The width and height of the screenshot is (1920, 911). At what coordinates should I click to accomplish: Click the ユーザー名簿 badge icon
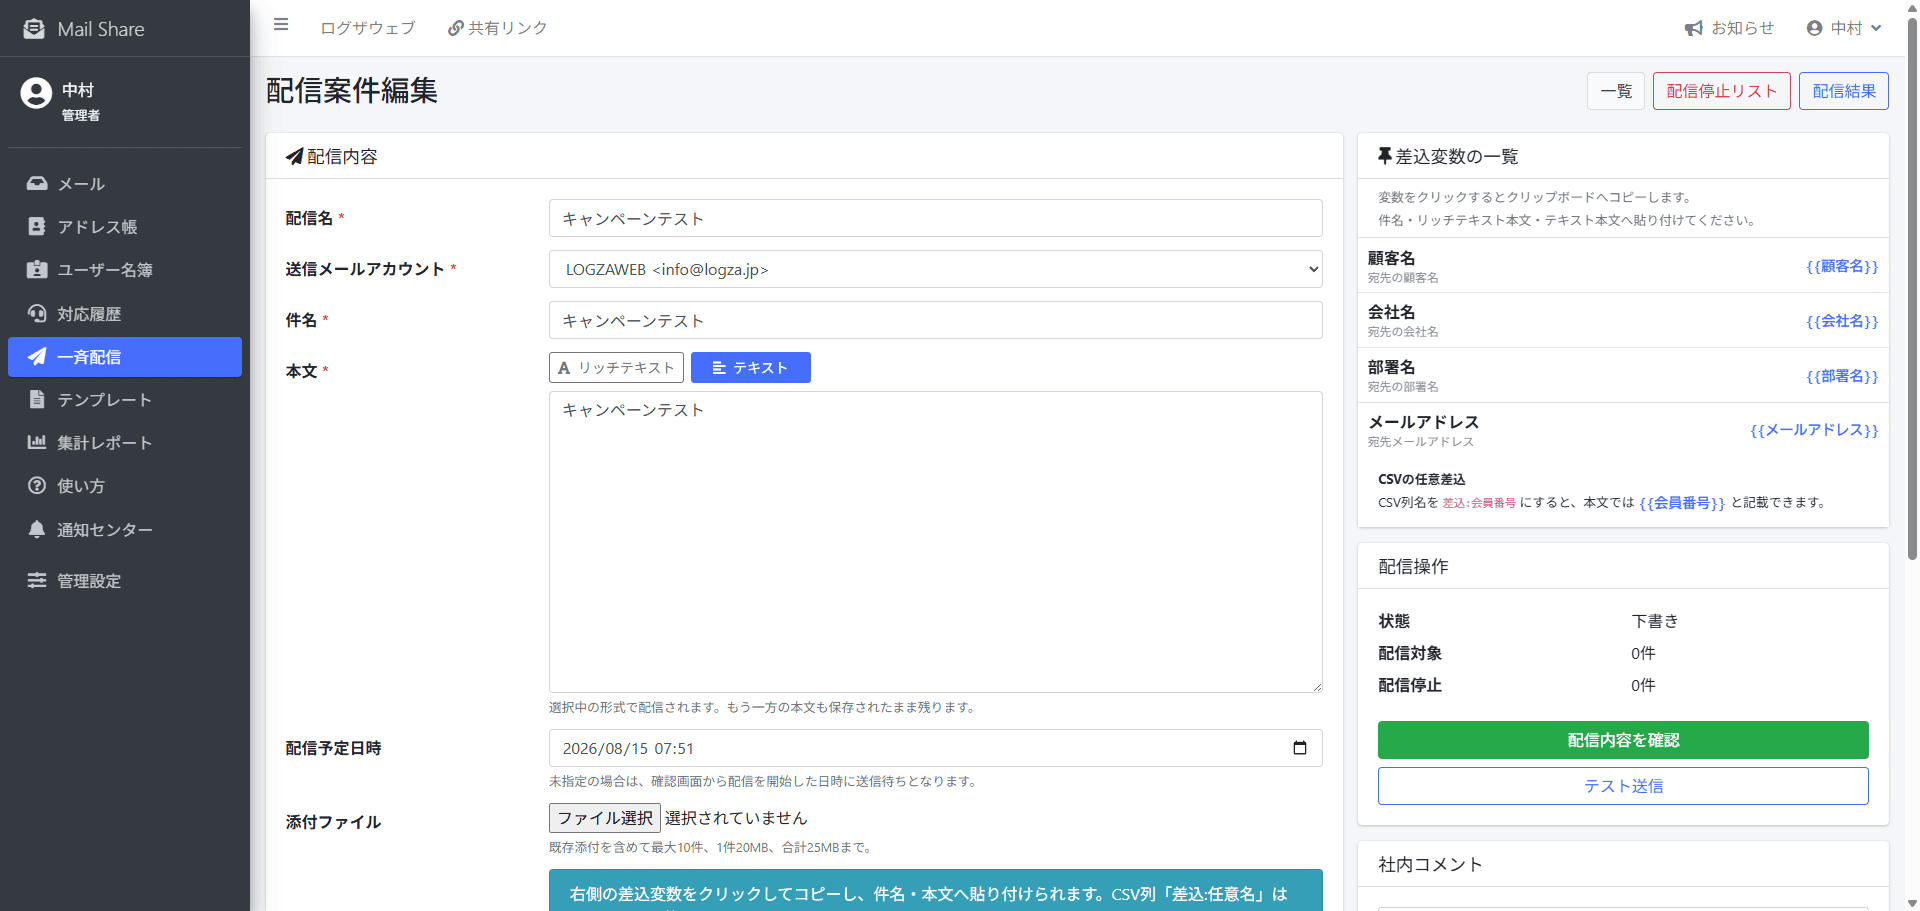pos(37,269)
